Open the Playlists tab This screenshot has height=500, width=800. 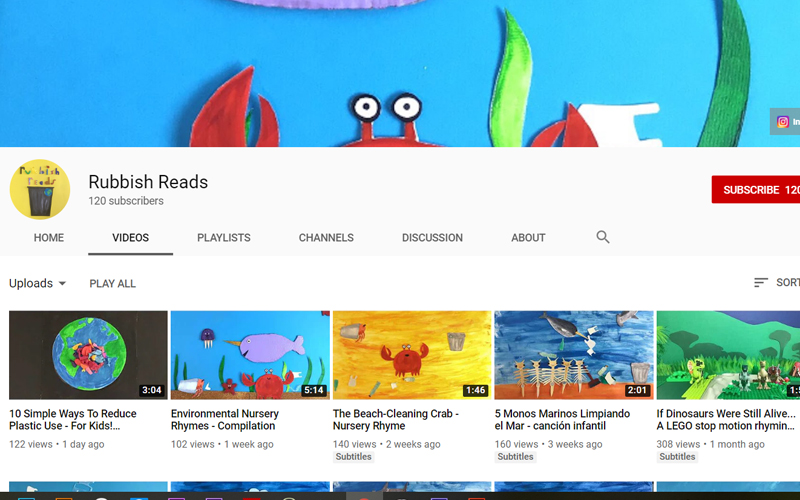224,238
